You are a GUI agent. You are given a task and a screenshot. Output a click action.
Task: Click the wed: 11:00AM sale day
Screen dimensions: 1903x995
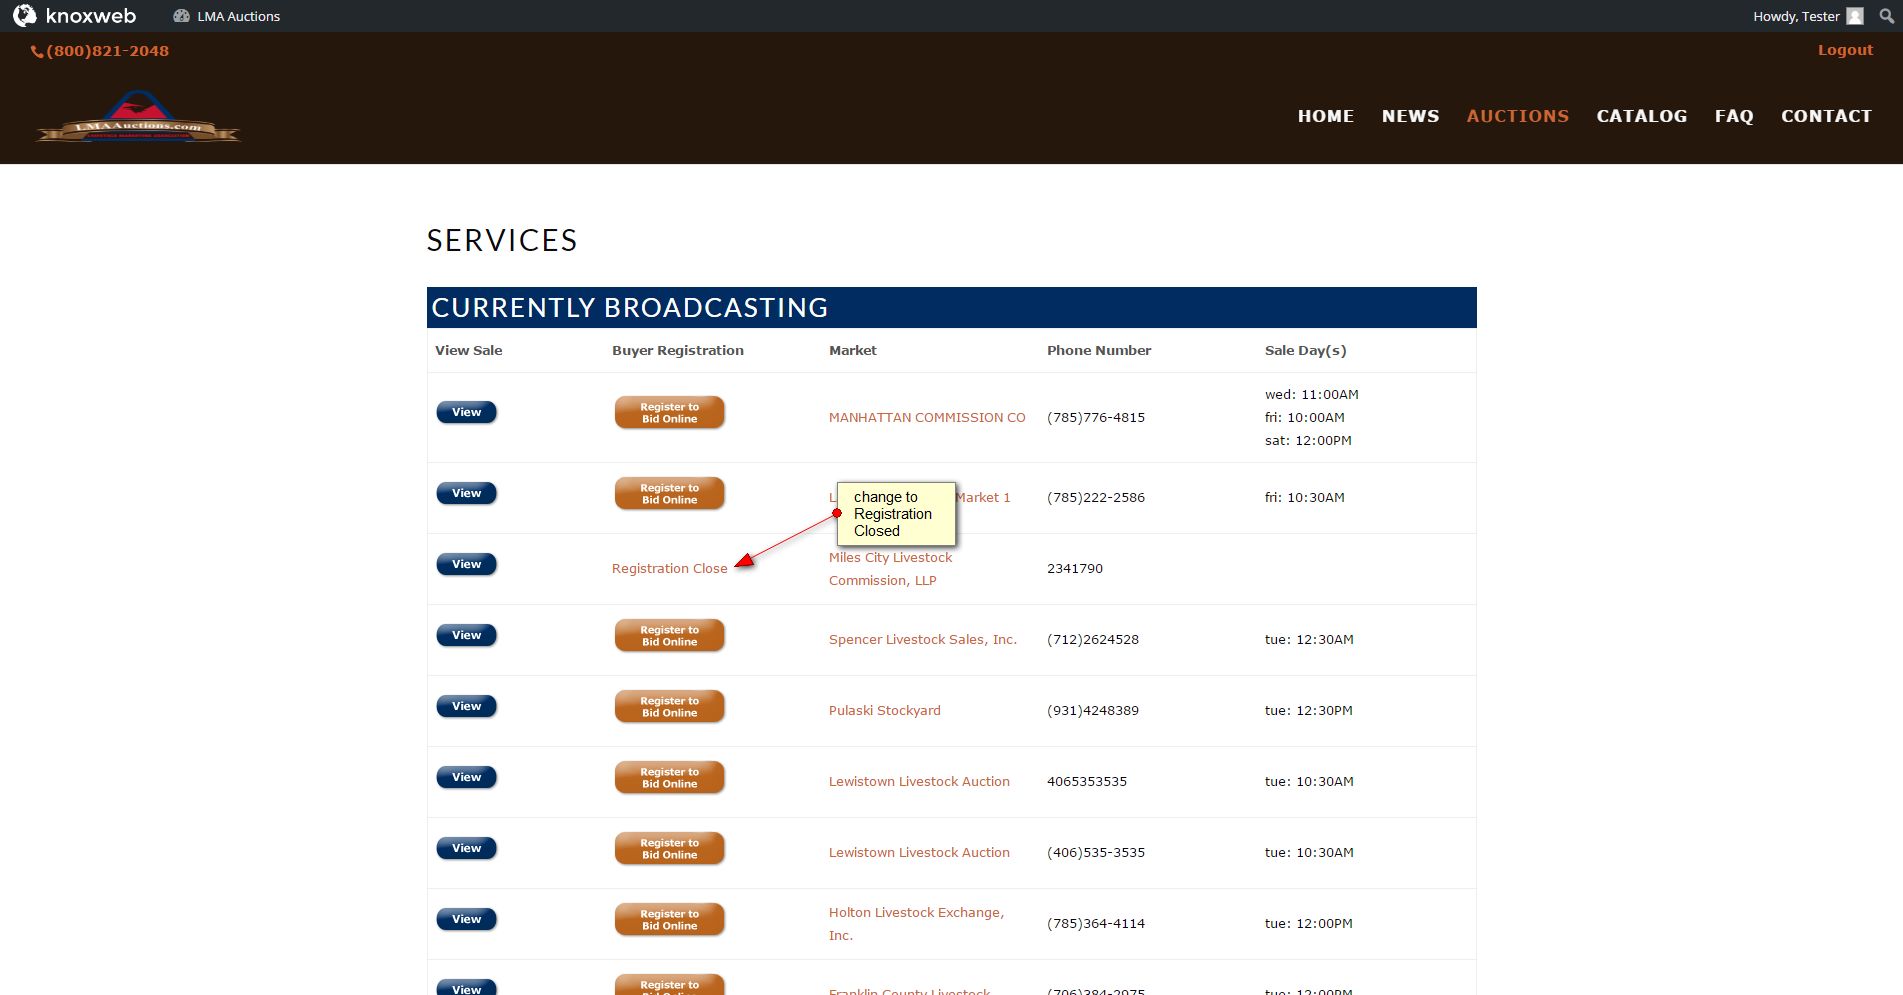(1311, 395)
